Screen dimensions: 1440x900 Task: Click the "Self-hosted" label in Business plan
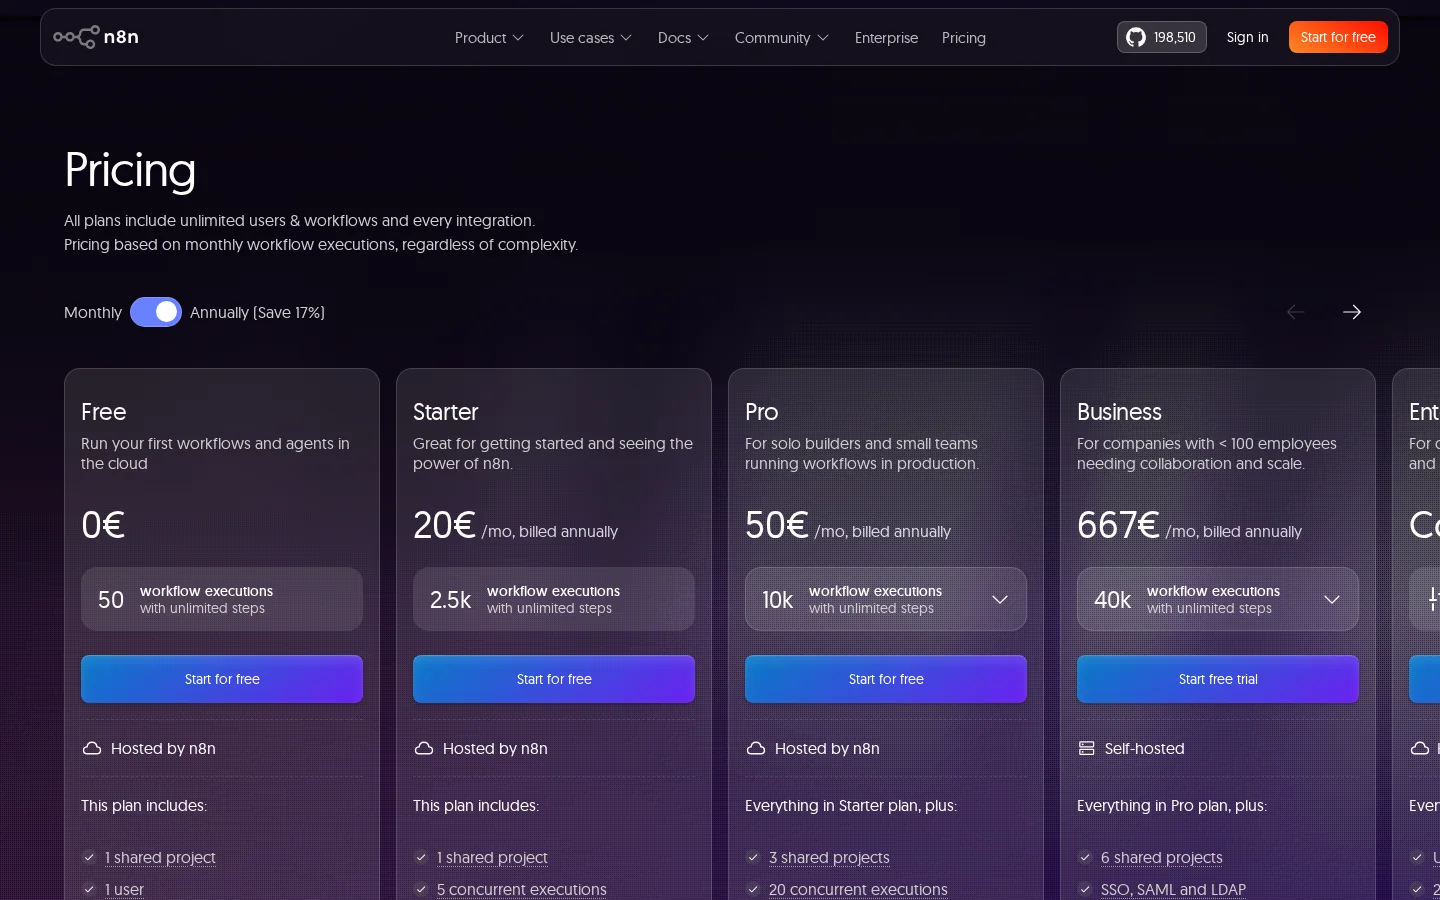1145,748
